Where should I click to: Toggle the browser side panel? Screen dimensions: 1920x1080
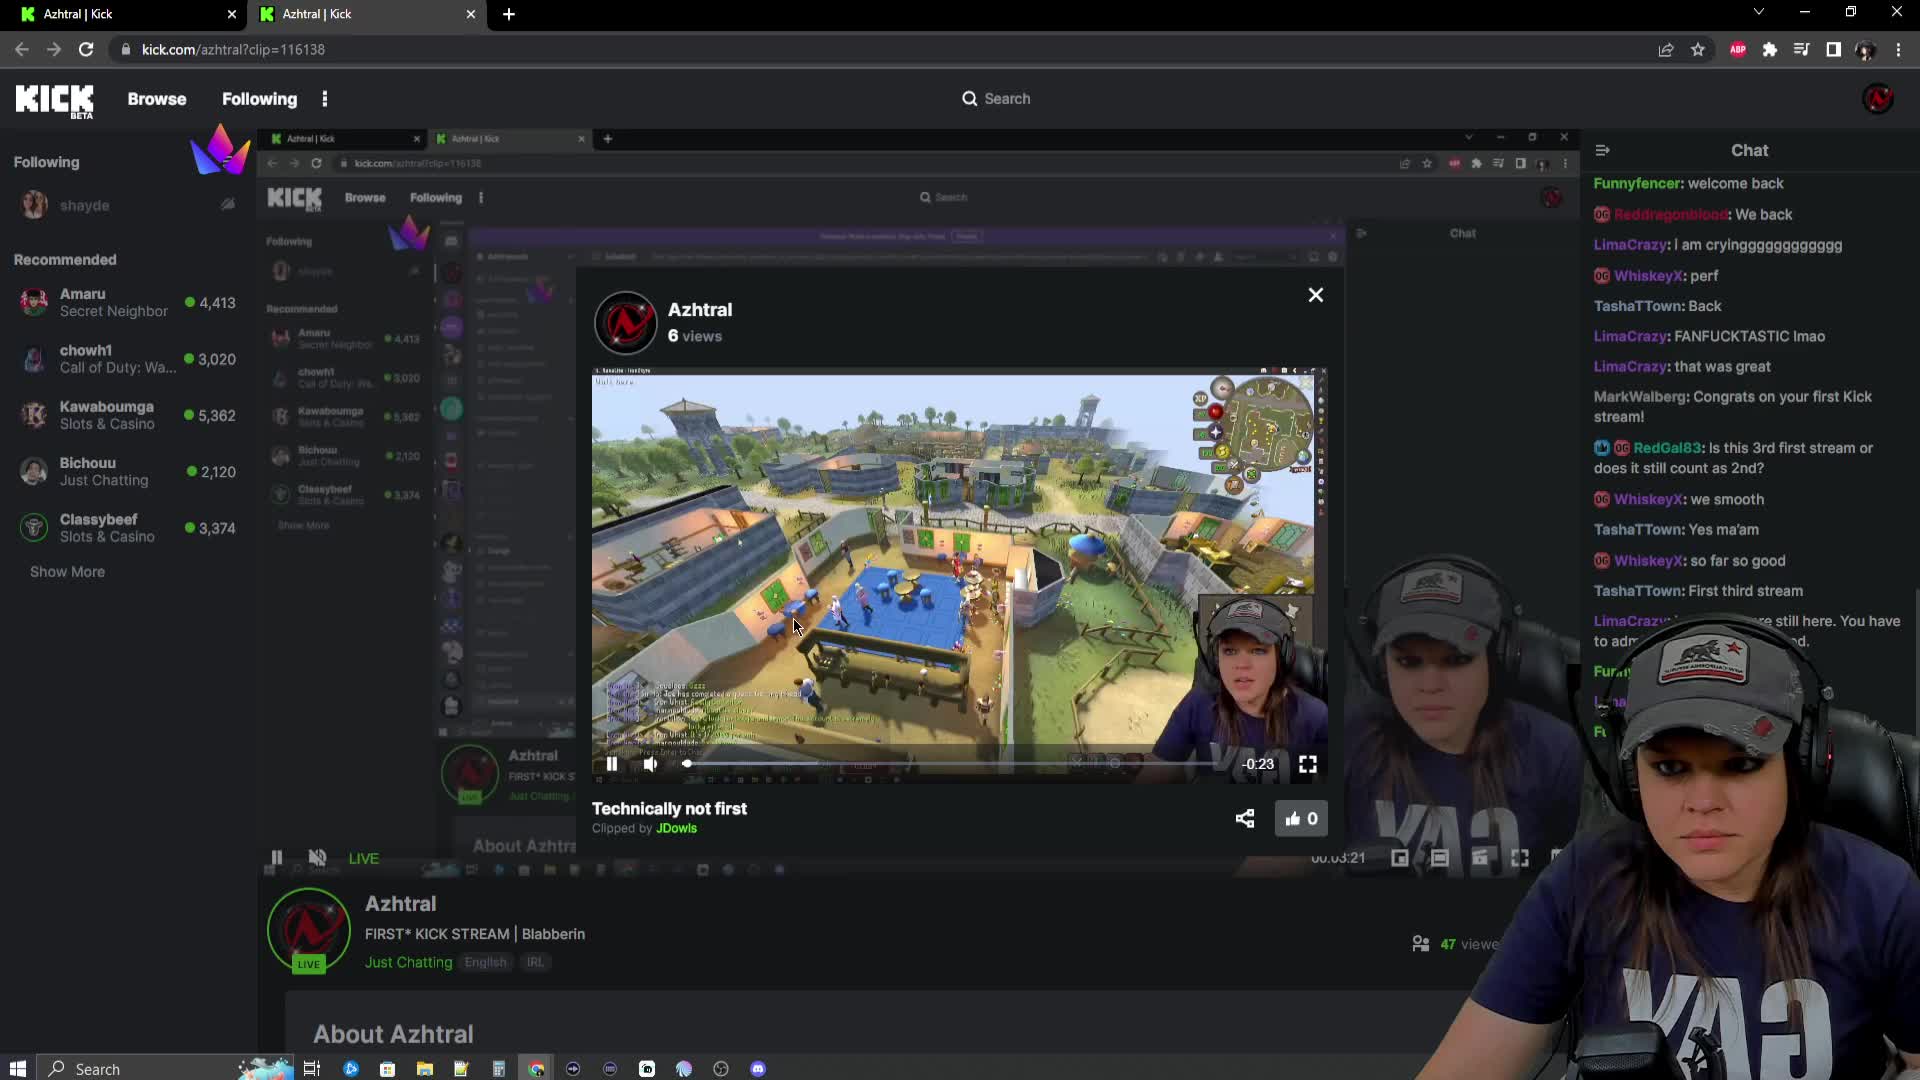[1833, 49]
